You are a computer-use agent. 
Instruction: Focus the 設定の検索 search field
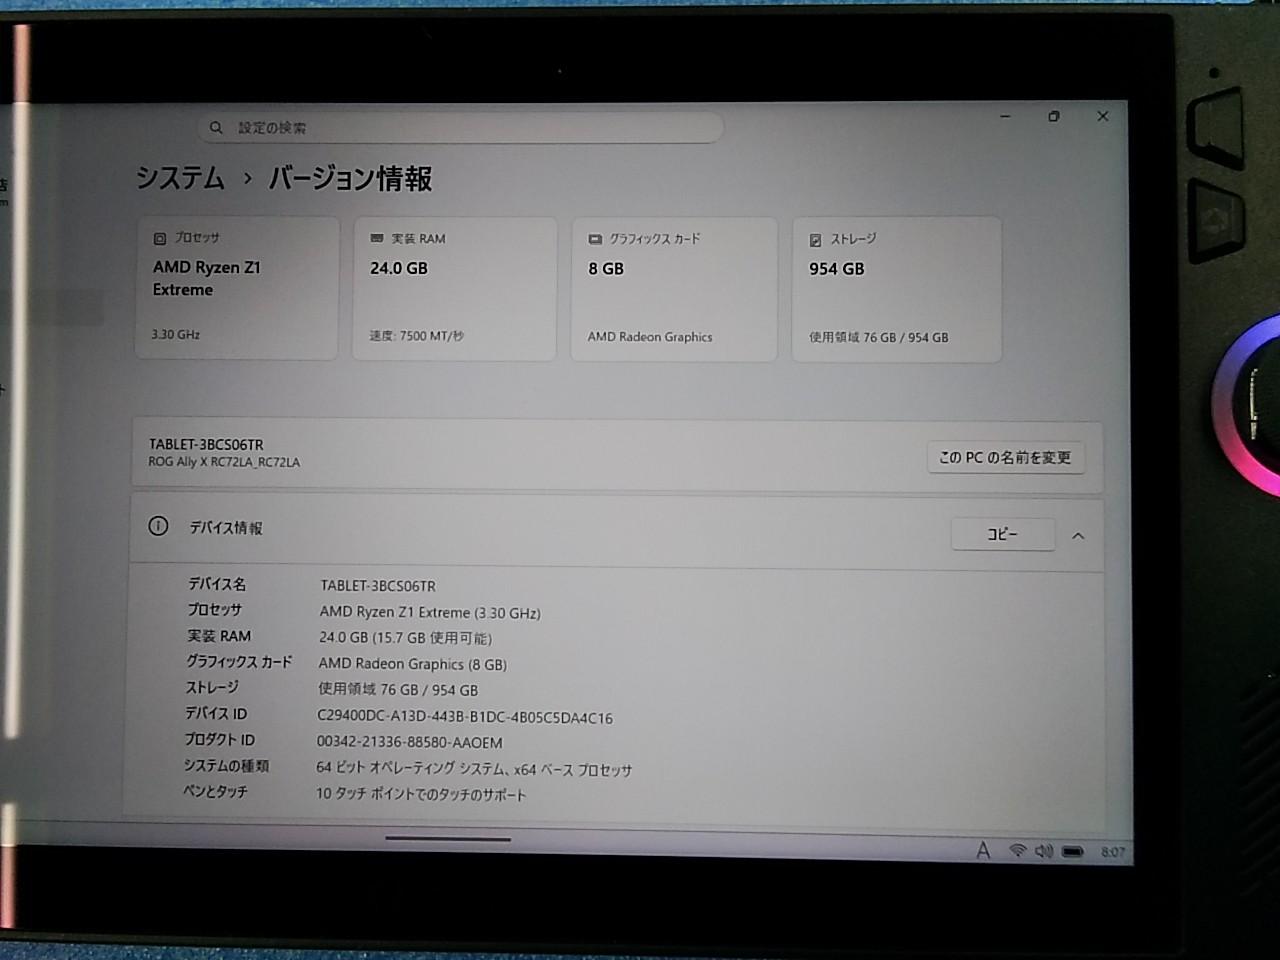(x=460, y=128)
